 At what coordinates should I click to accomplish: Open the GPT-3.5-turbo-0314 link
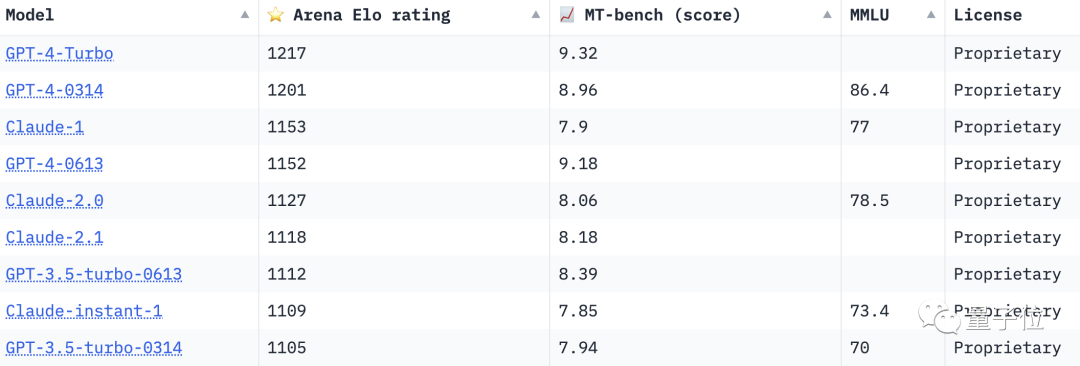pos(94,347)
